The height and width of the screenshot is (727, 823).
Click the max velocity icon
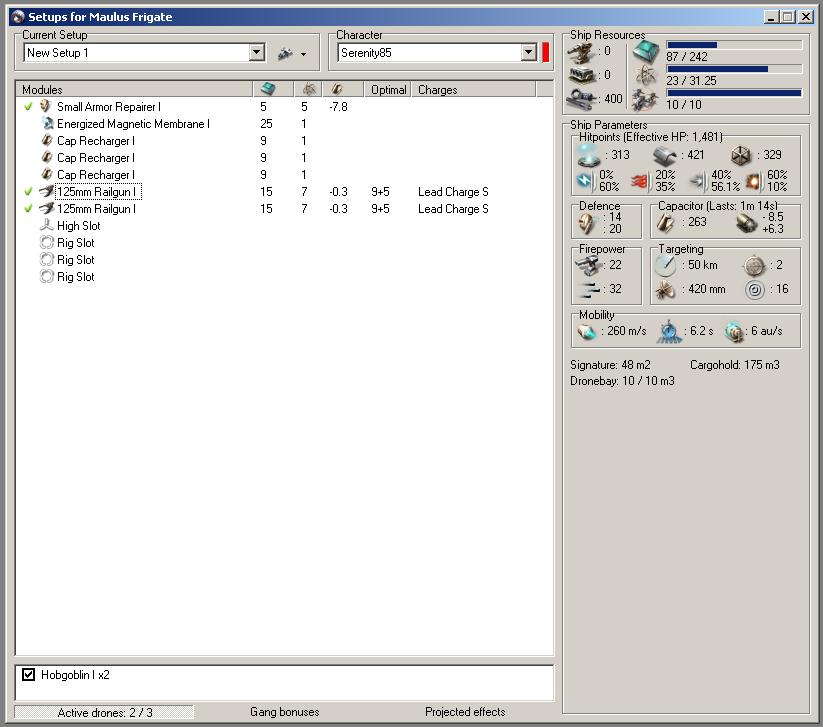pyautogui.click(x=587, y=332)
